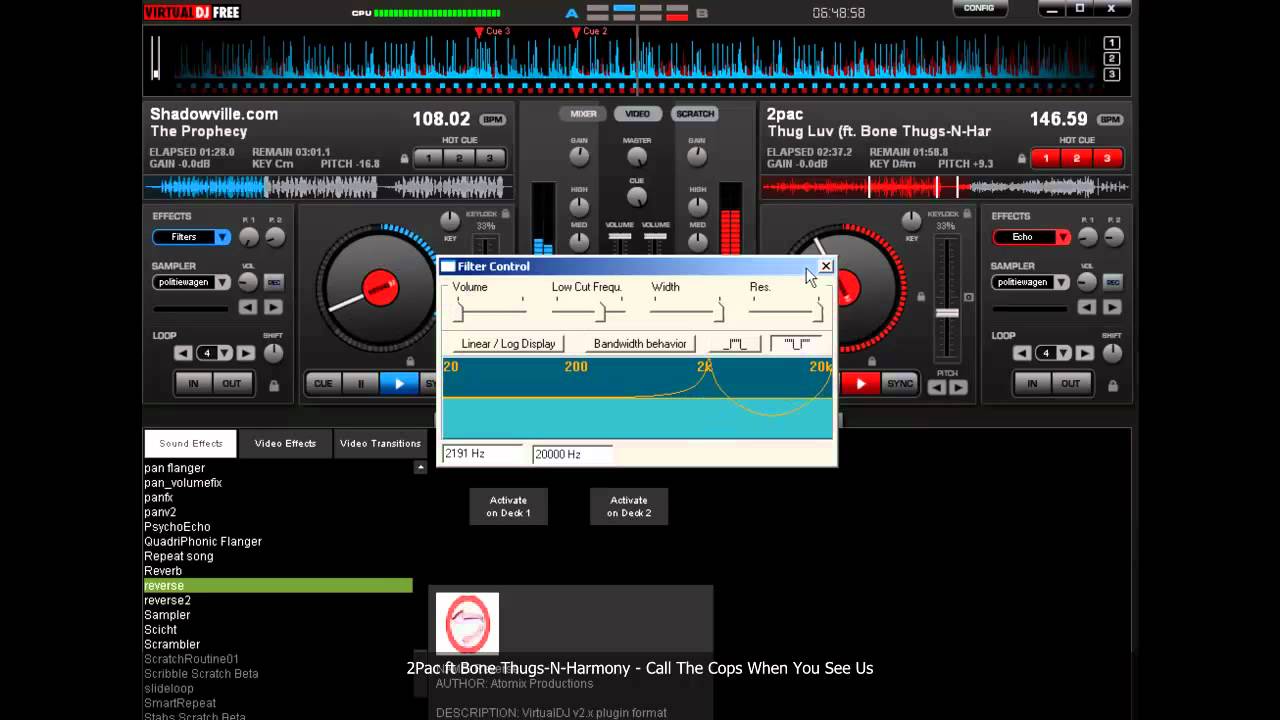This screenshot has height=720, width=1280.
Task: Switch to the SCRATCH panel
Action: pyautogui.click(x=695, y=114)
